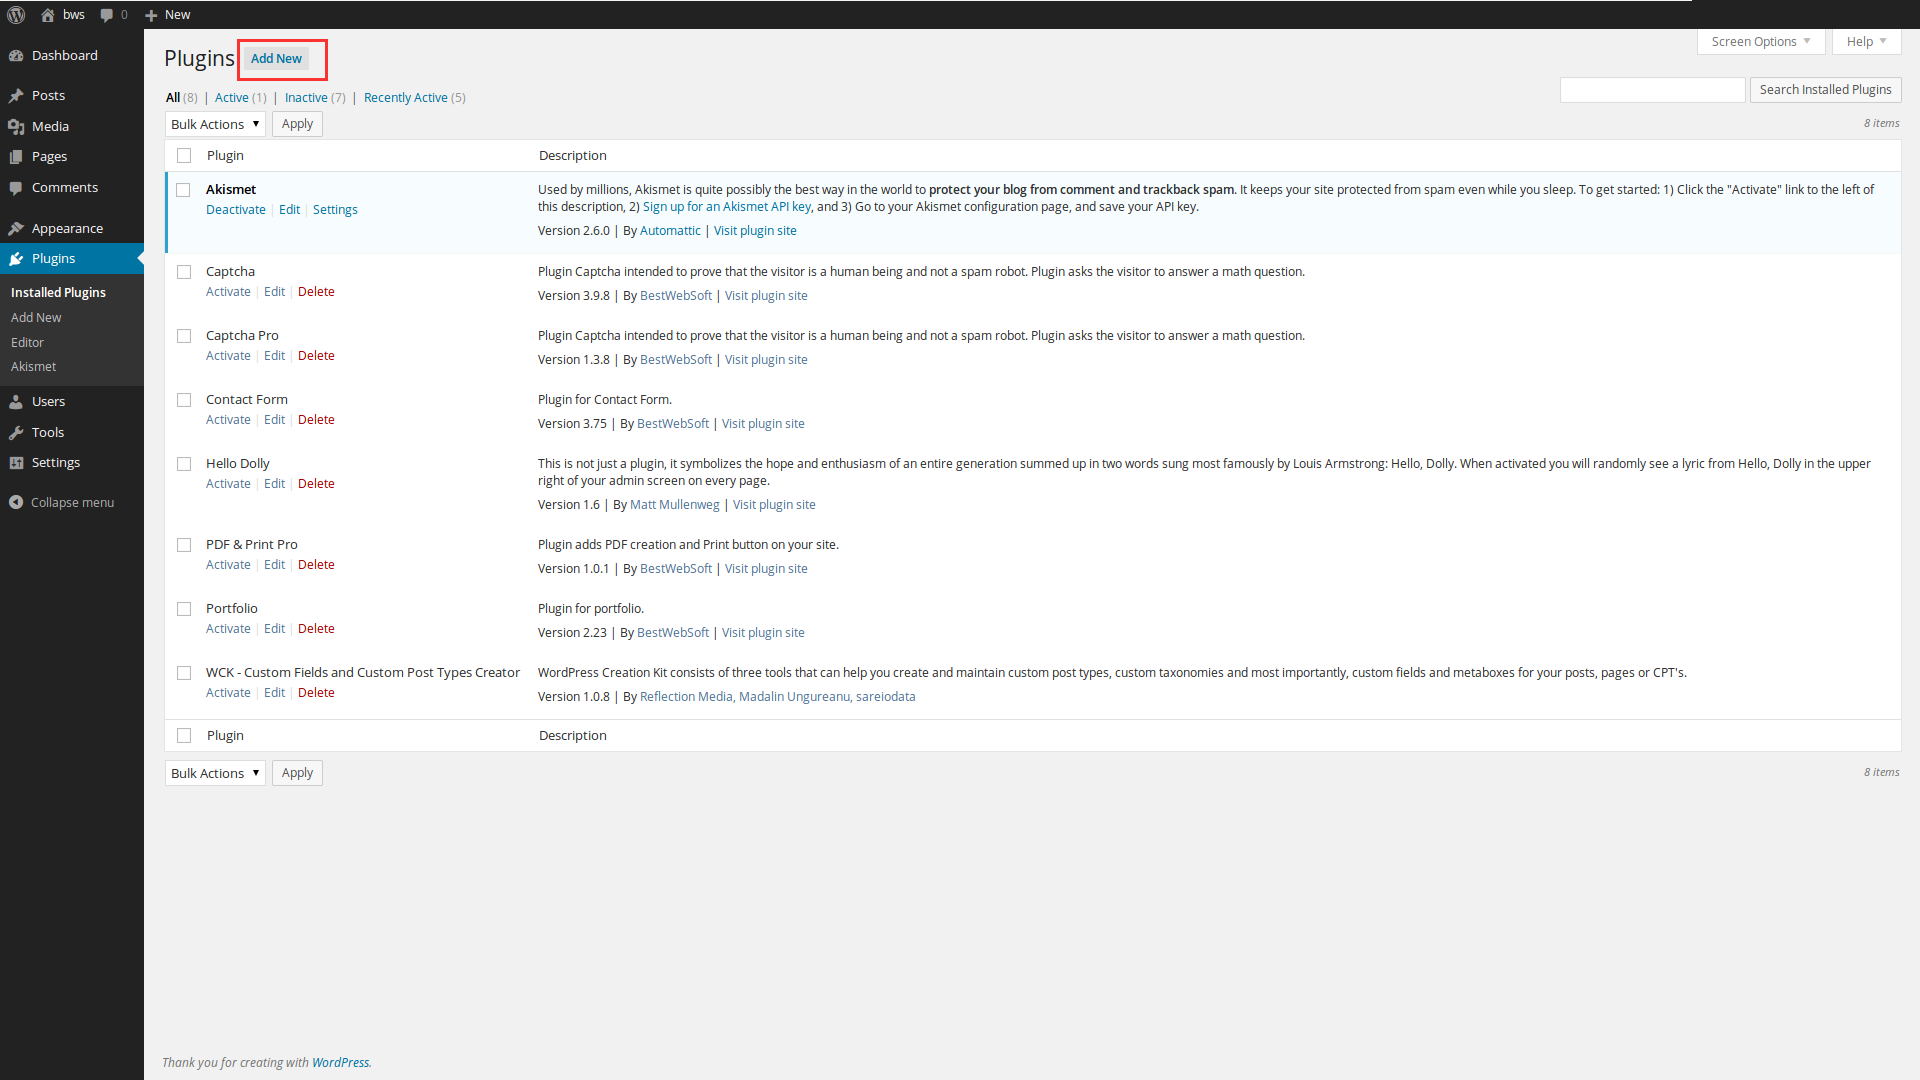Screen dimensions: 1920x1080
Task: Switch to the Inactive plugins filter
Action: coord(306,97)
